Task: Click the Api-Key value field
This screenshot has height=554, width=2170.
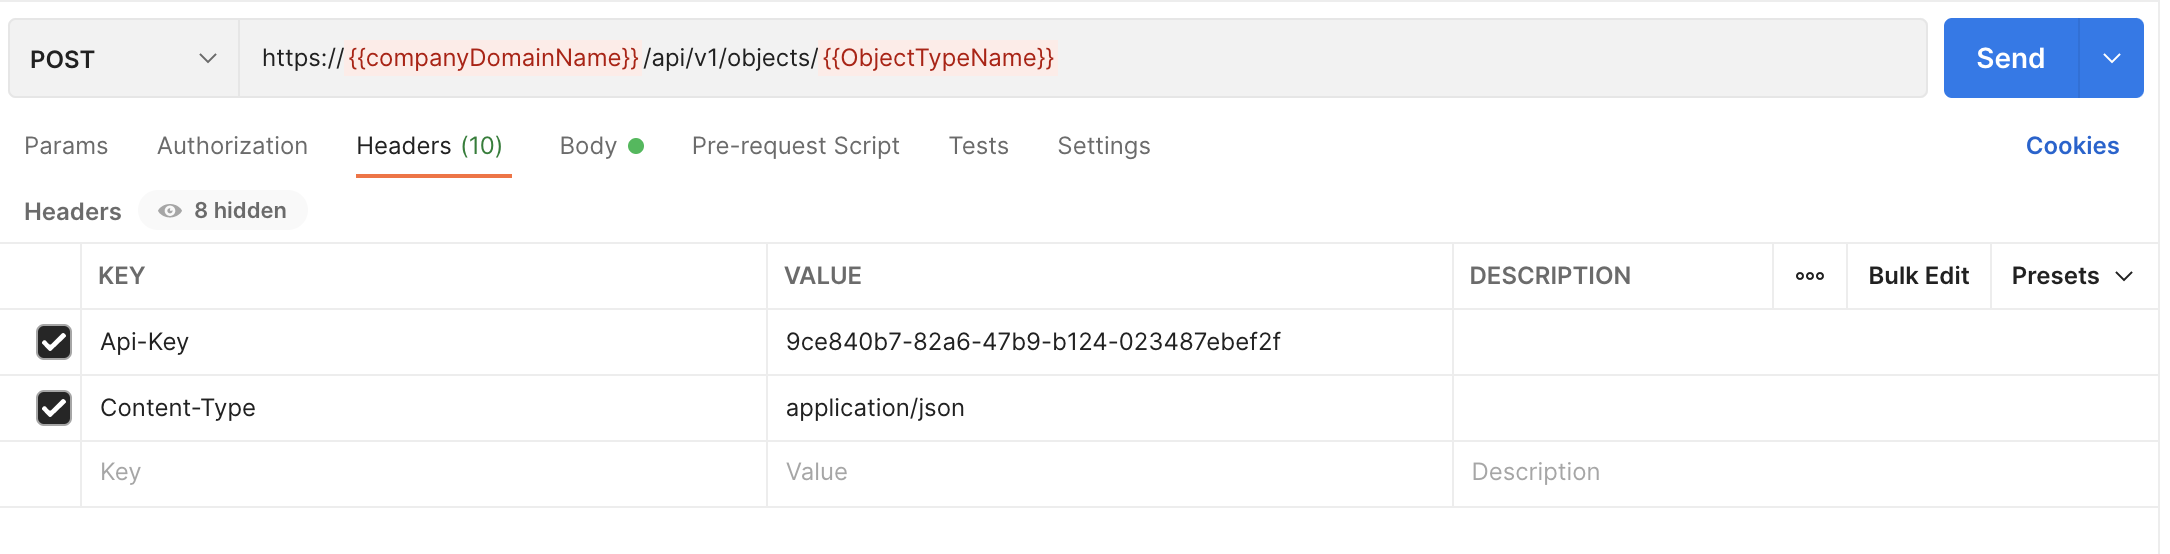Action: coord(1100,342)
